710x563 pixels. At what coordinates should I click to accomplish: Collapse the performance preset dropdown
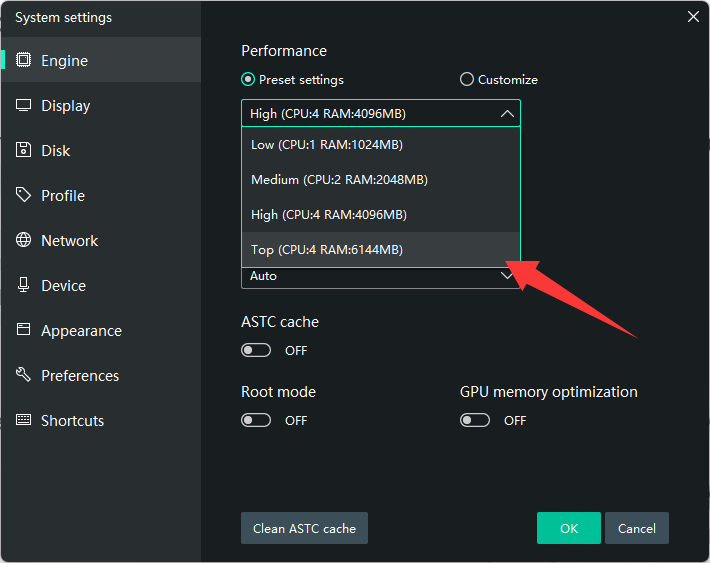[x=507, y=114]
